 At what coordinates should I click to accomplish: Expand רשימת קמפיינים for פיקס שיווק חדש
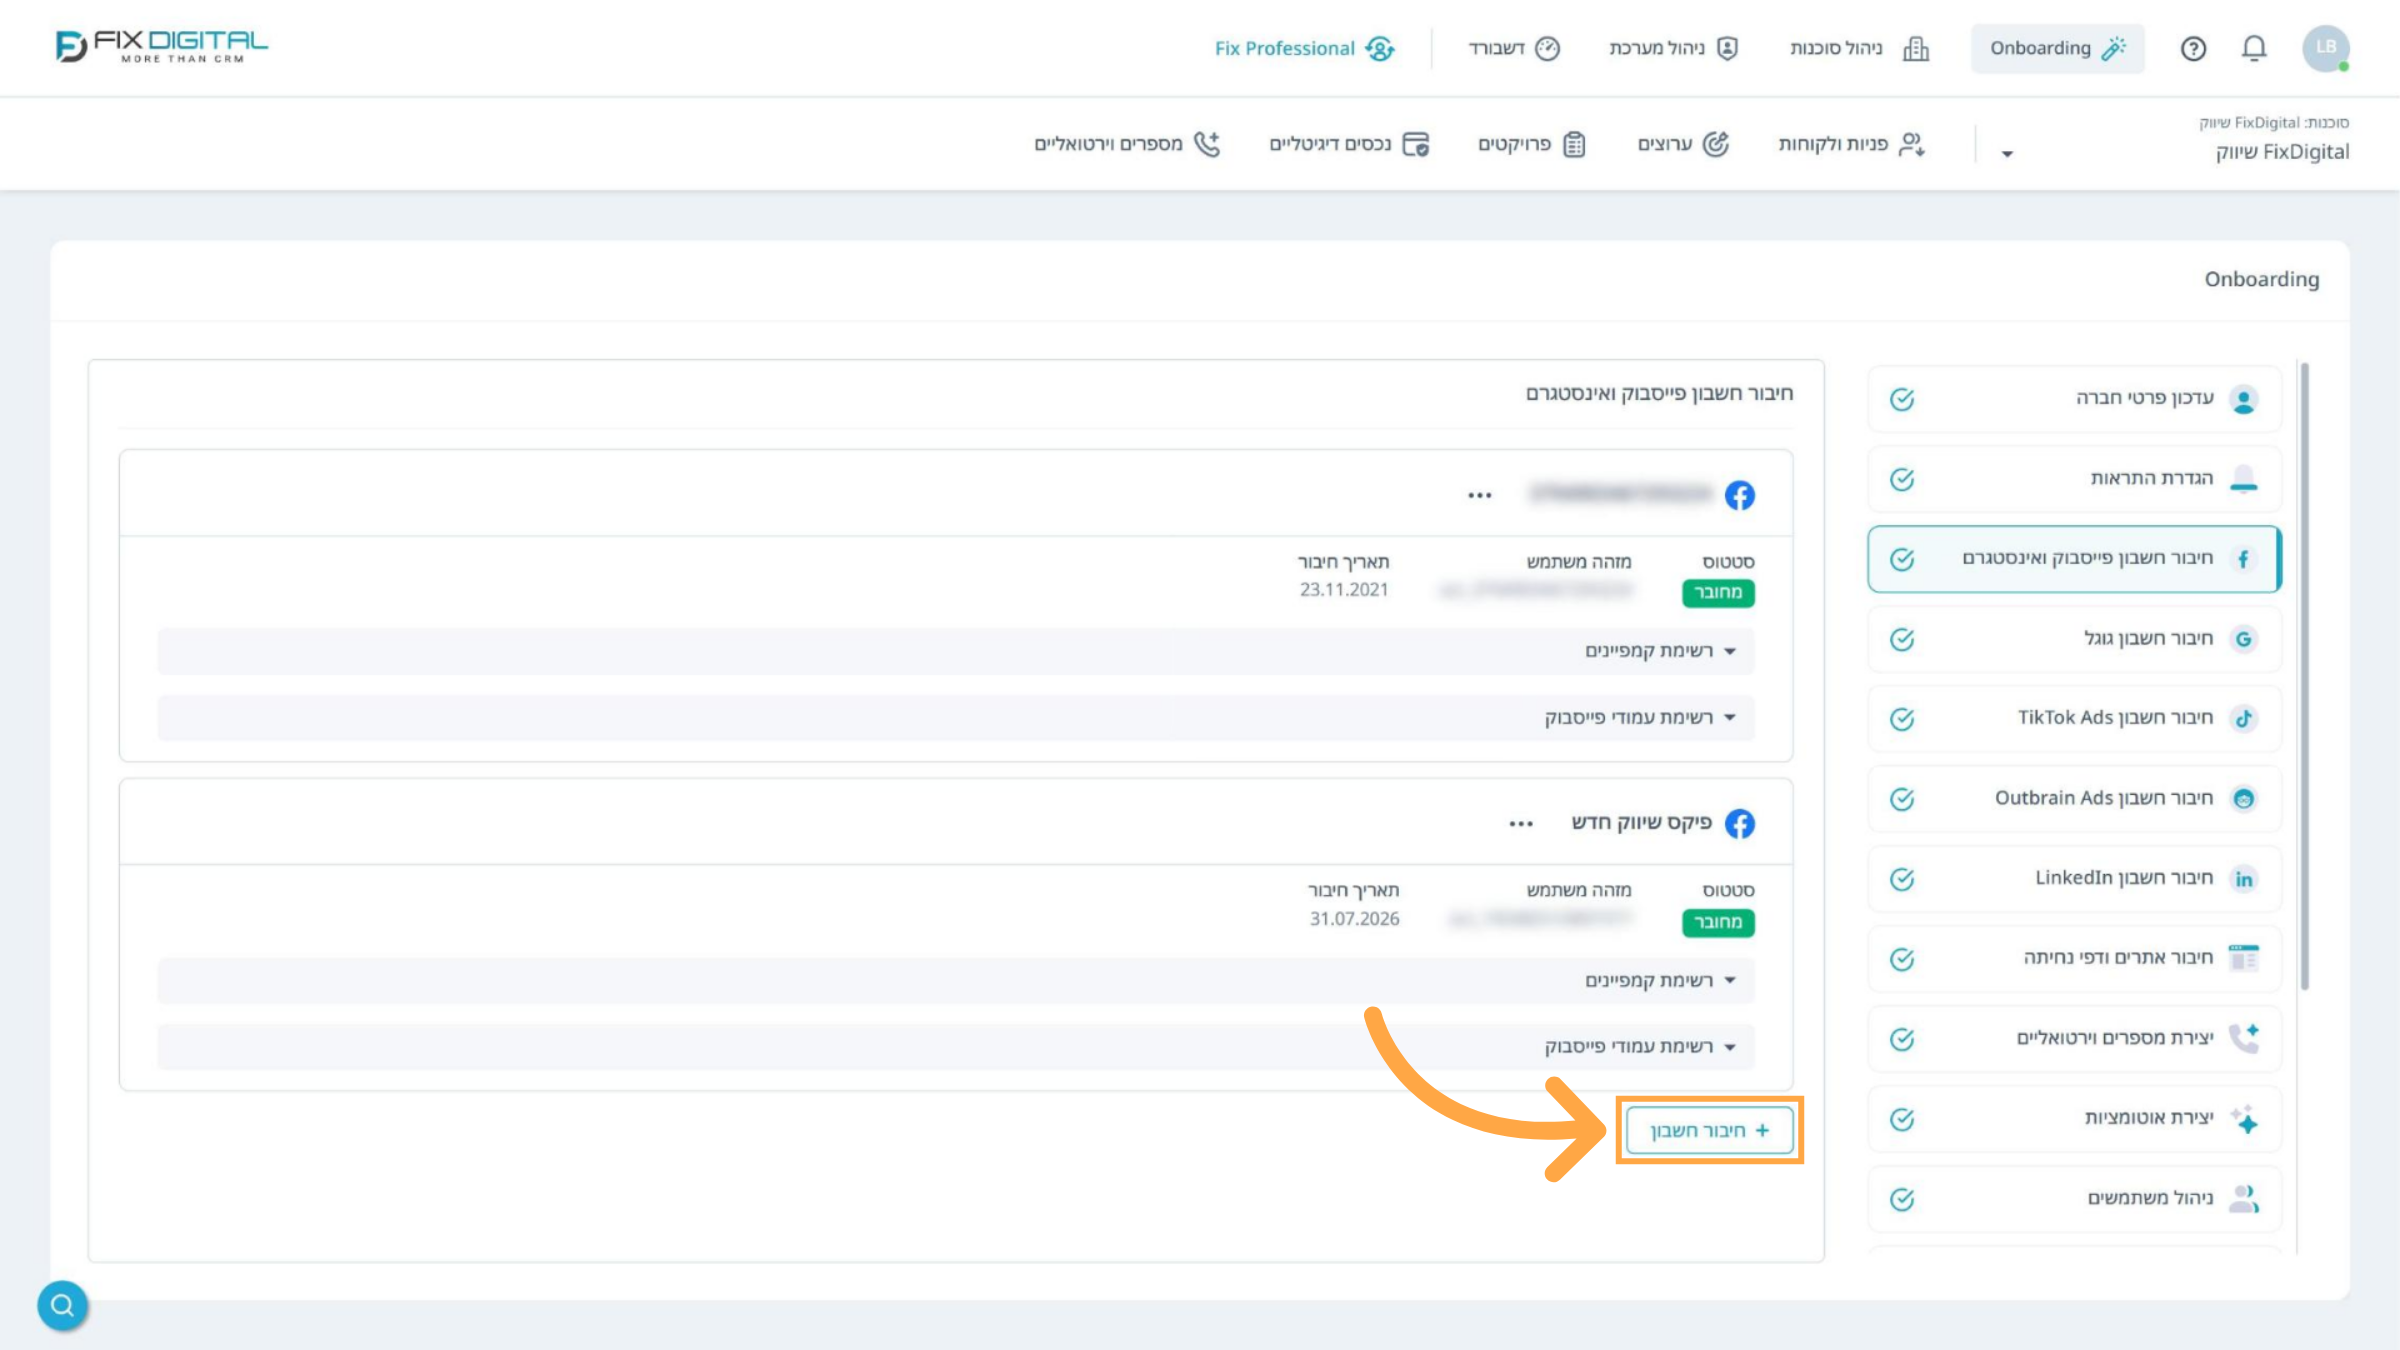[x=955, y=980]
